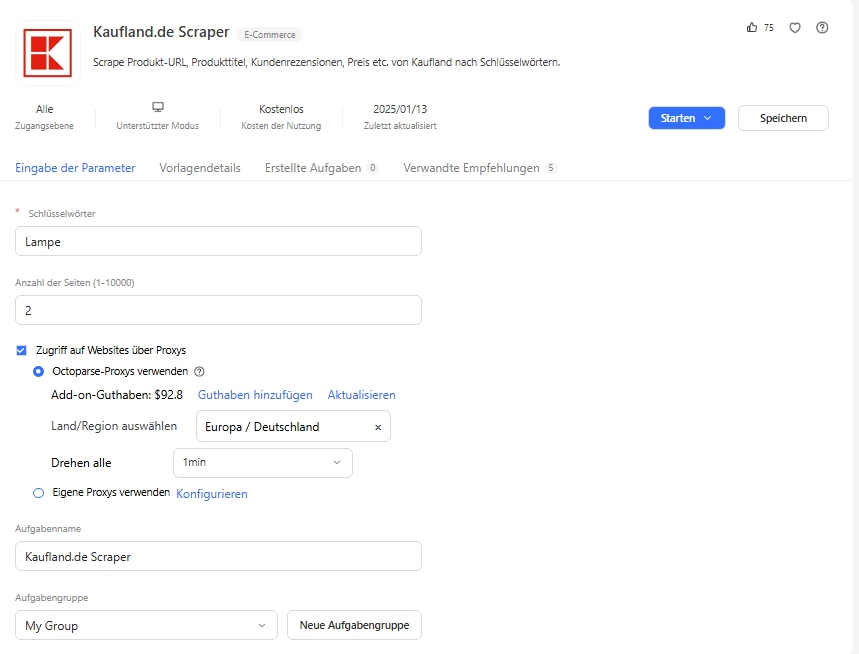Click the 2025/01/13 update date
Image resolution: width=859 pixels, height=654 pixels.
point(400,109)
